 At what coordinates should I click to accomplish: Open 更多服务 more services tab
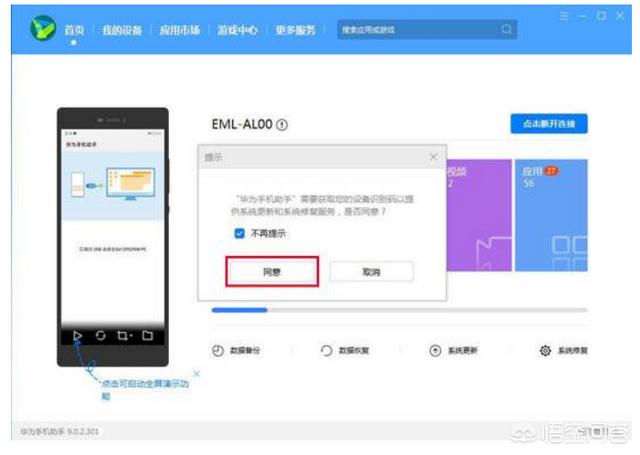[x=296, y=30]
